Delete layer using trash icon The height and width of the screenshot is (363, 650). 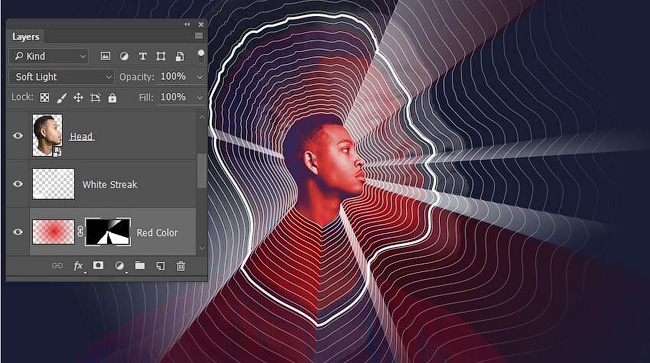181,266
